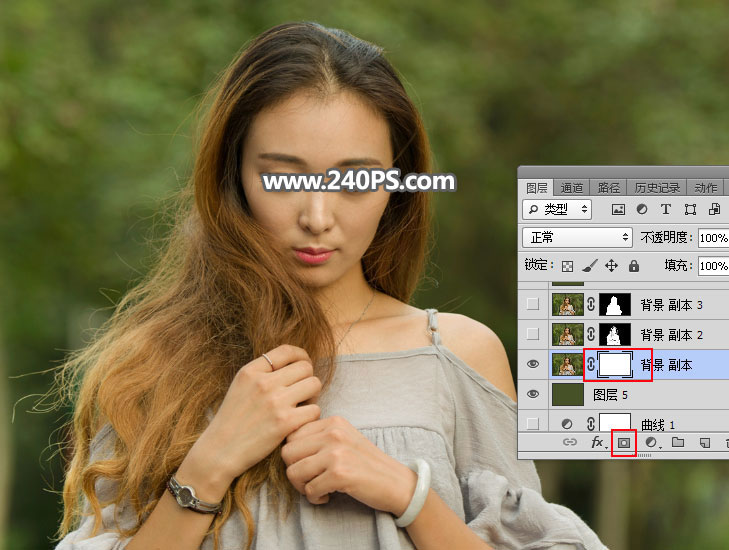The image size is (729, 550).
Task: Switch to the 路径 tab
Action: (609, 188)
